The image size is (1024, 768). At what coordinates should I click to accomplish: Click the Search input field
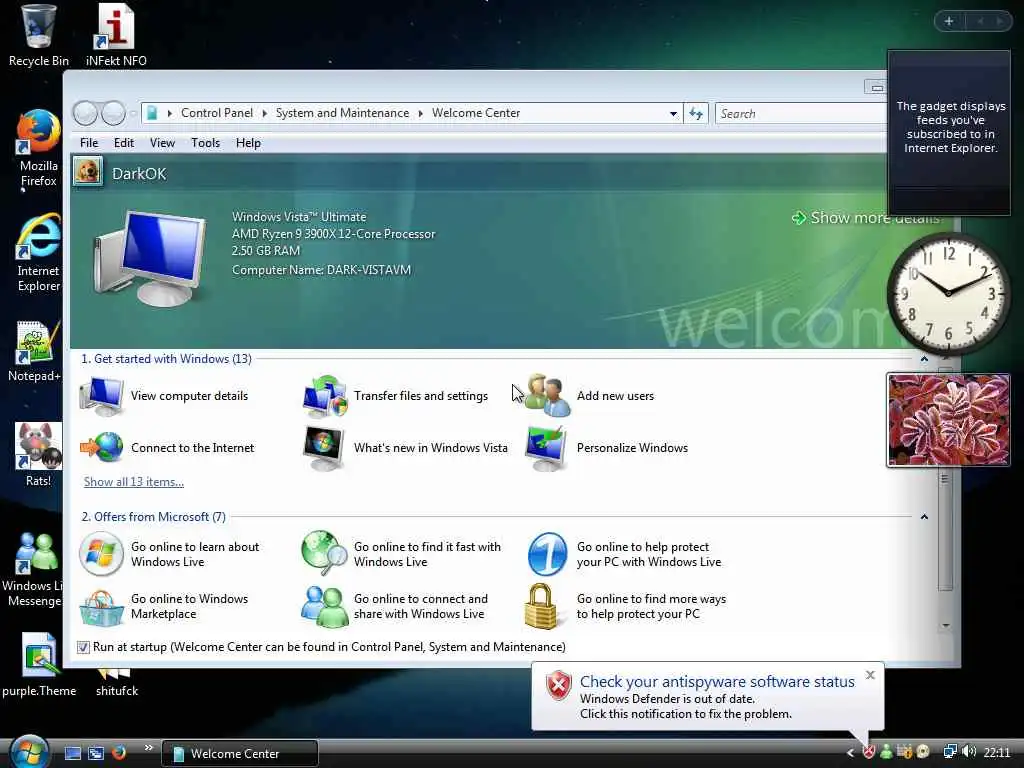[801, 114]
